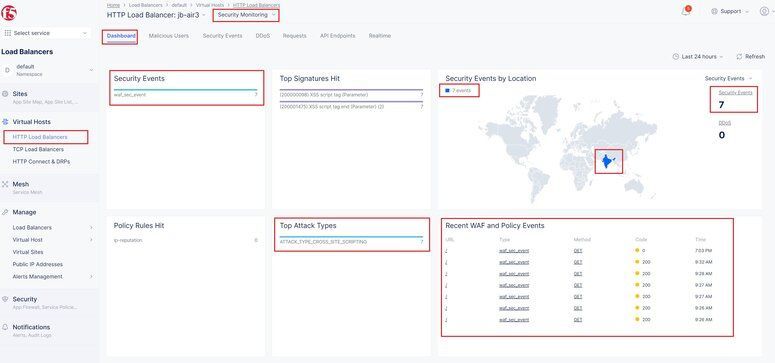Click the ip-reputation policy rule row
The image size is (775, 363).
tap(185, 240)
